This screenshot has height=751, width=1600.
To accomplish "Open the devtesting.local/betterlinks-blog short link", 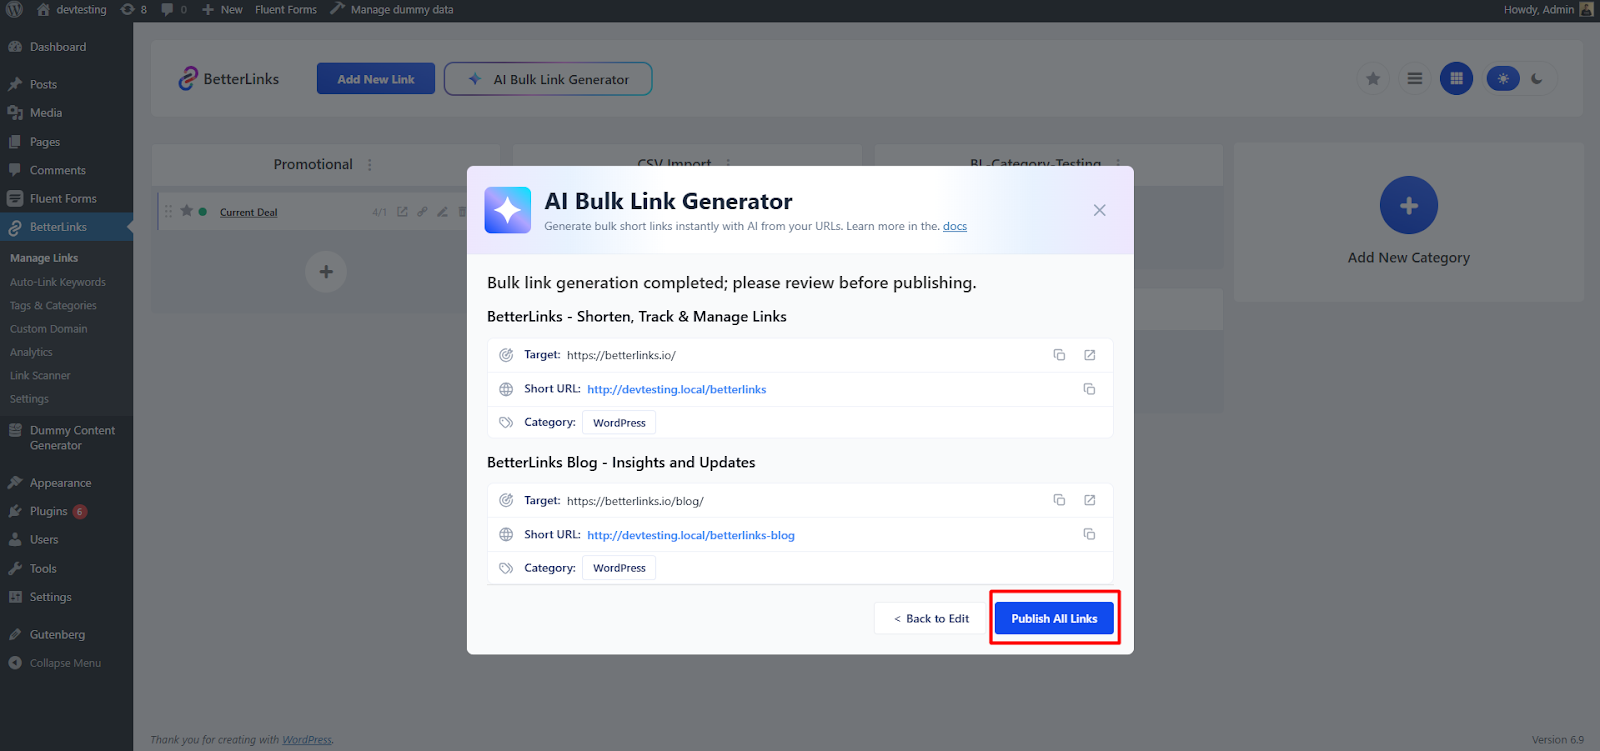I will [x=691, y=535].
